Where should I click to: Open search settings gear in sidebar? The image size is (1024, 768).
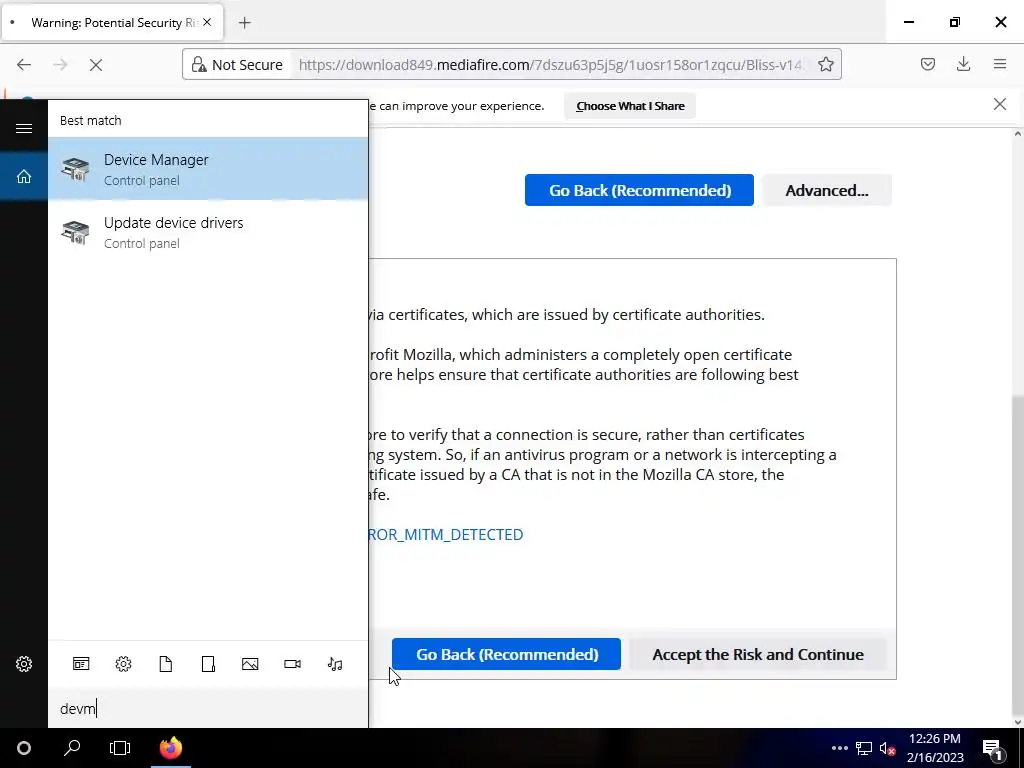pos(24,664)
